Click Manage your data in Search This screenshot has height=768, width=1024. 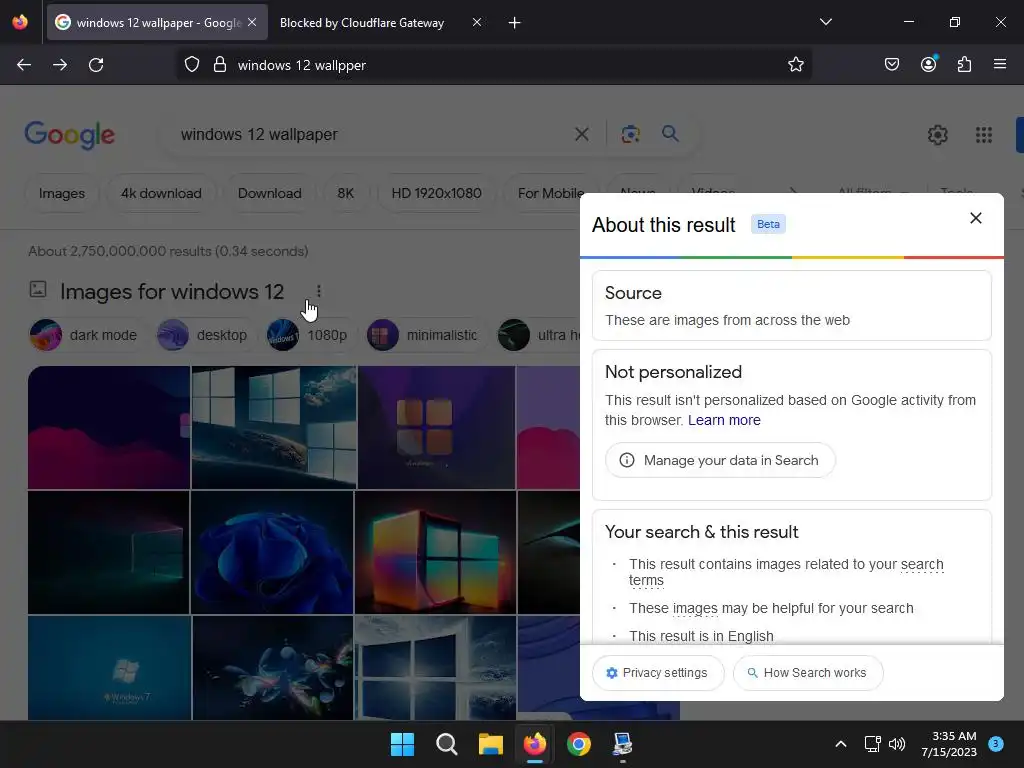pyautogui.click(x=720, y=460)
